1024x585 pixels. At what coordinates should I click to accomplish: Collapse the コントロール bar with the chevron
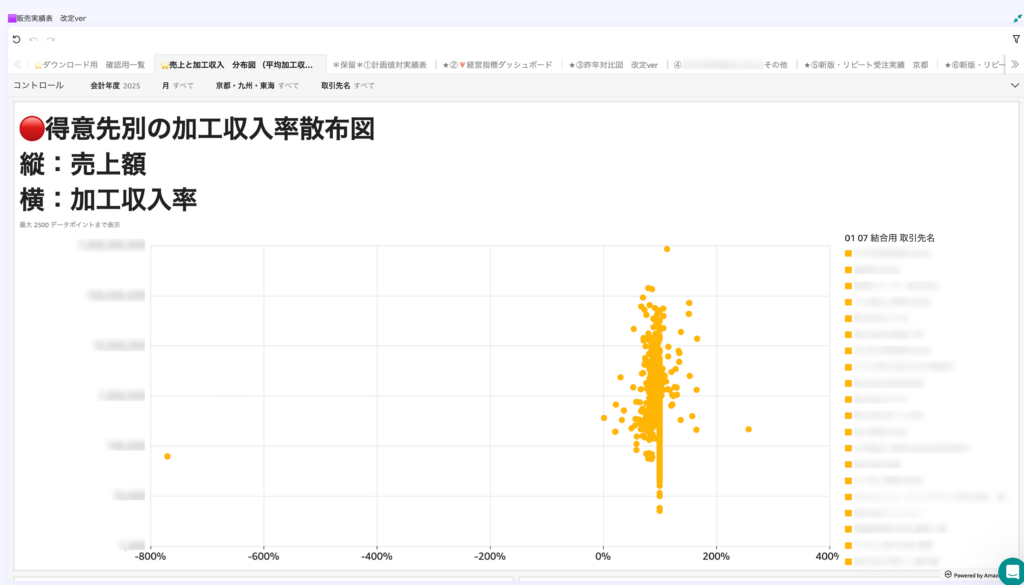[1015, 86]
